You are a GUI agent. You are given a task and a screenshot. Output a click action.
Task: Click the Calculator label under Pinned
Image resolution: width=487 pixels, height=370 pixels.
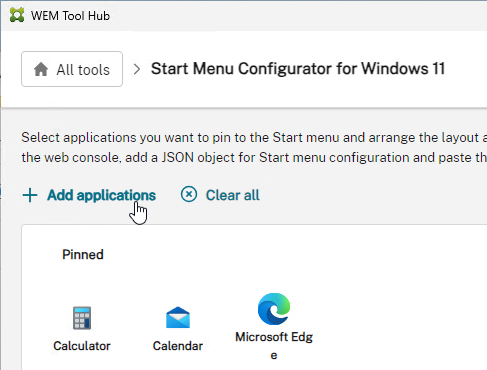pyautogui.click(x=82, y=346)
